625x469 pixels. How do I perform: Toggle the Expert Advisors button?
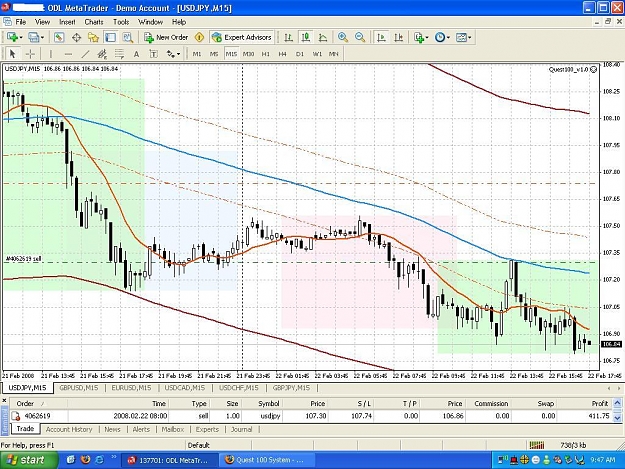[x=242, y=37]
